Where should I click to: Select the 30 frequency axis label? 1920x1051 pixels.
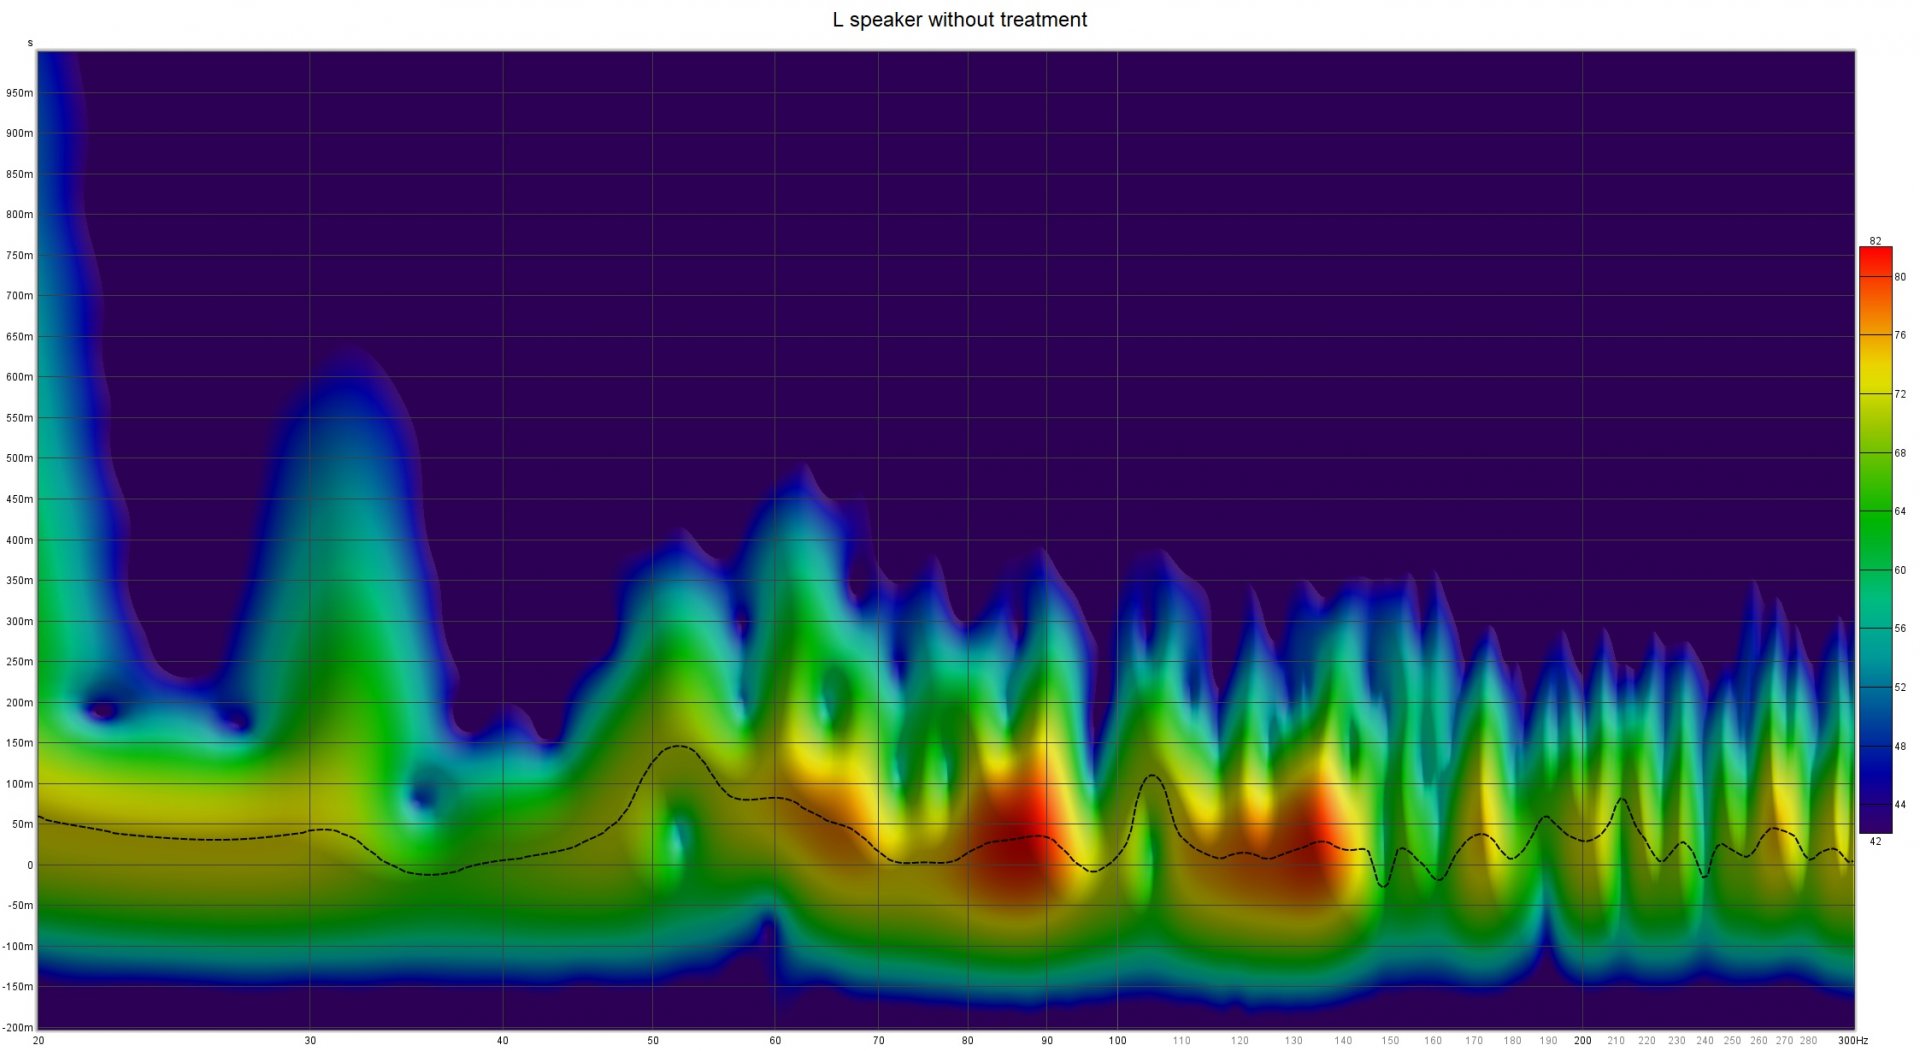(x=310, y=1041)
